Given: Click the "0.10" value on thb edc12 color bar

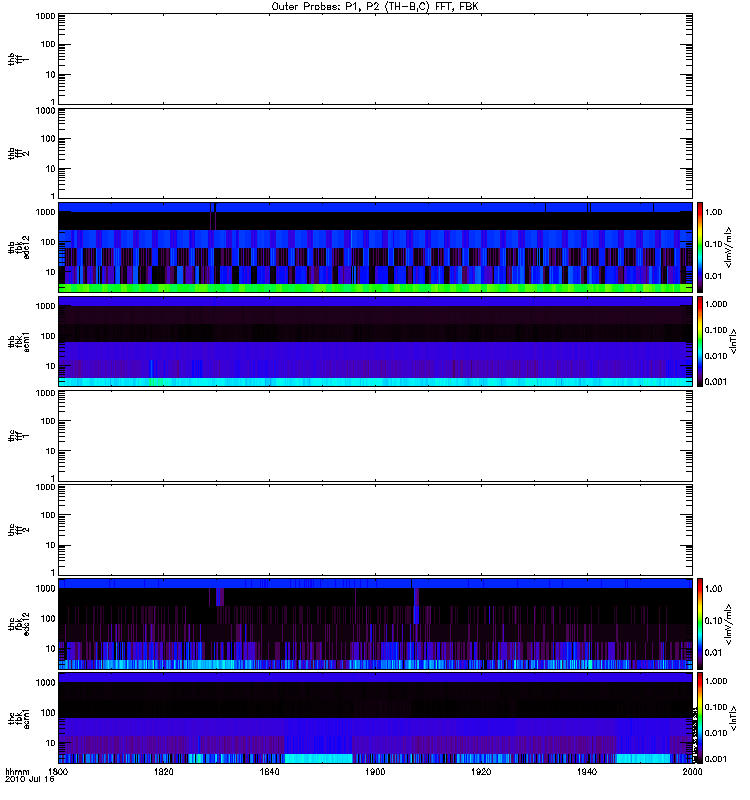Looking at the screenshot, I should point(713,244).
